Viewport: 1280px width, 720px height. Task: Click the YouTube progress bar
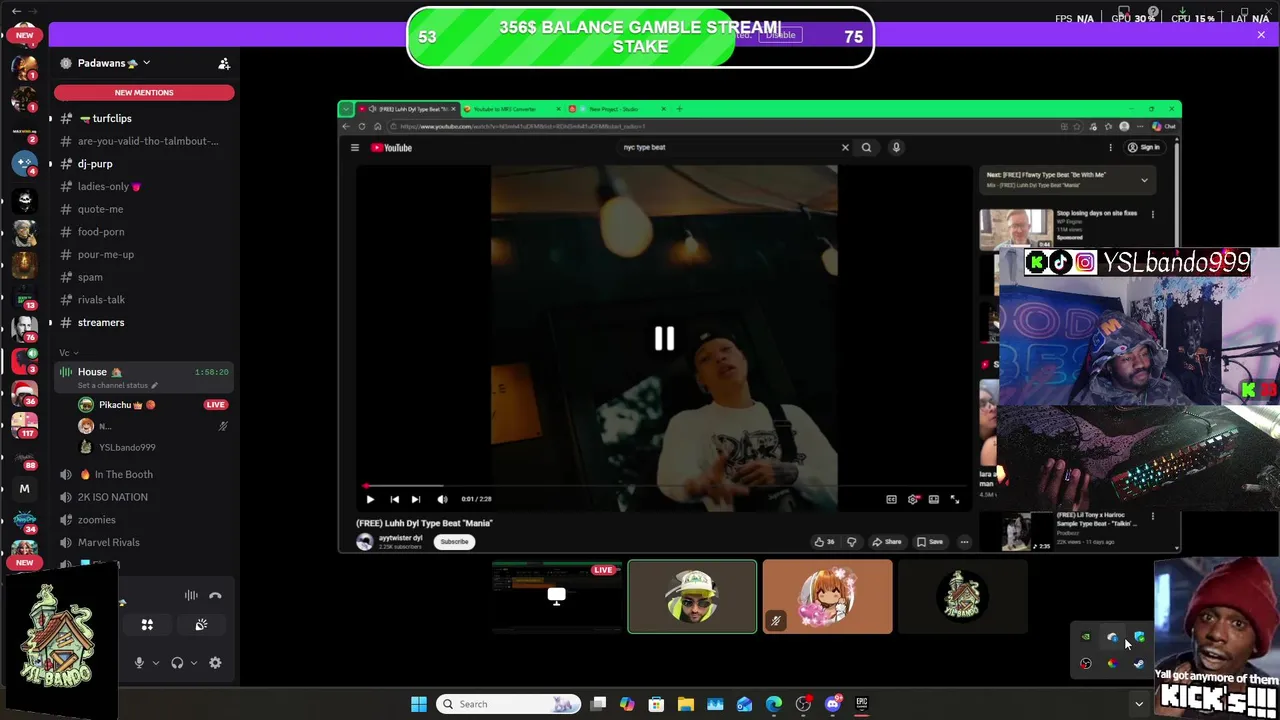click(664, 487)
